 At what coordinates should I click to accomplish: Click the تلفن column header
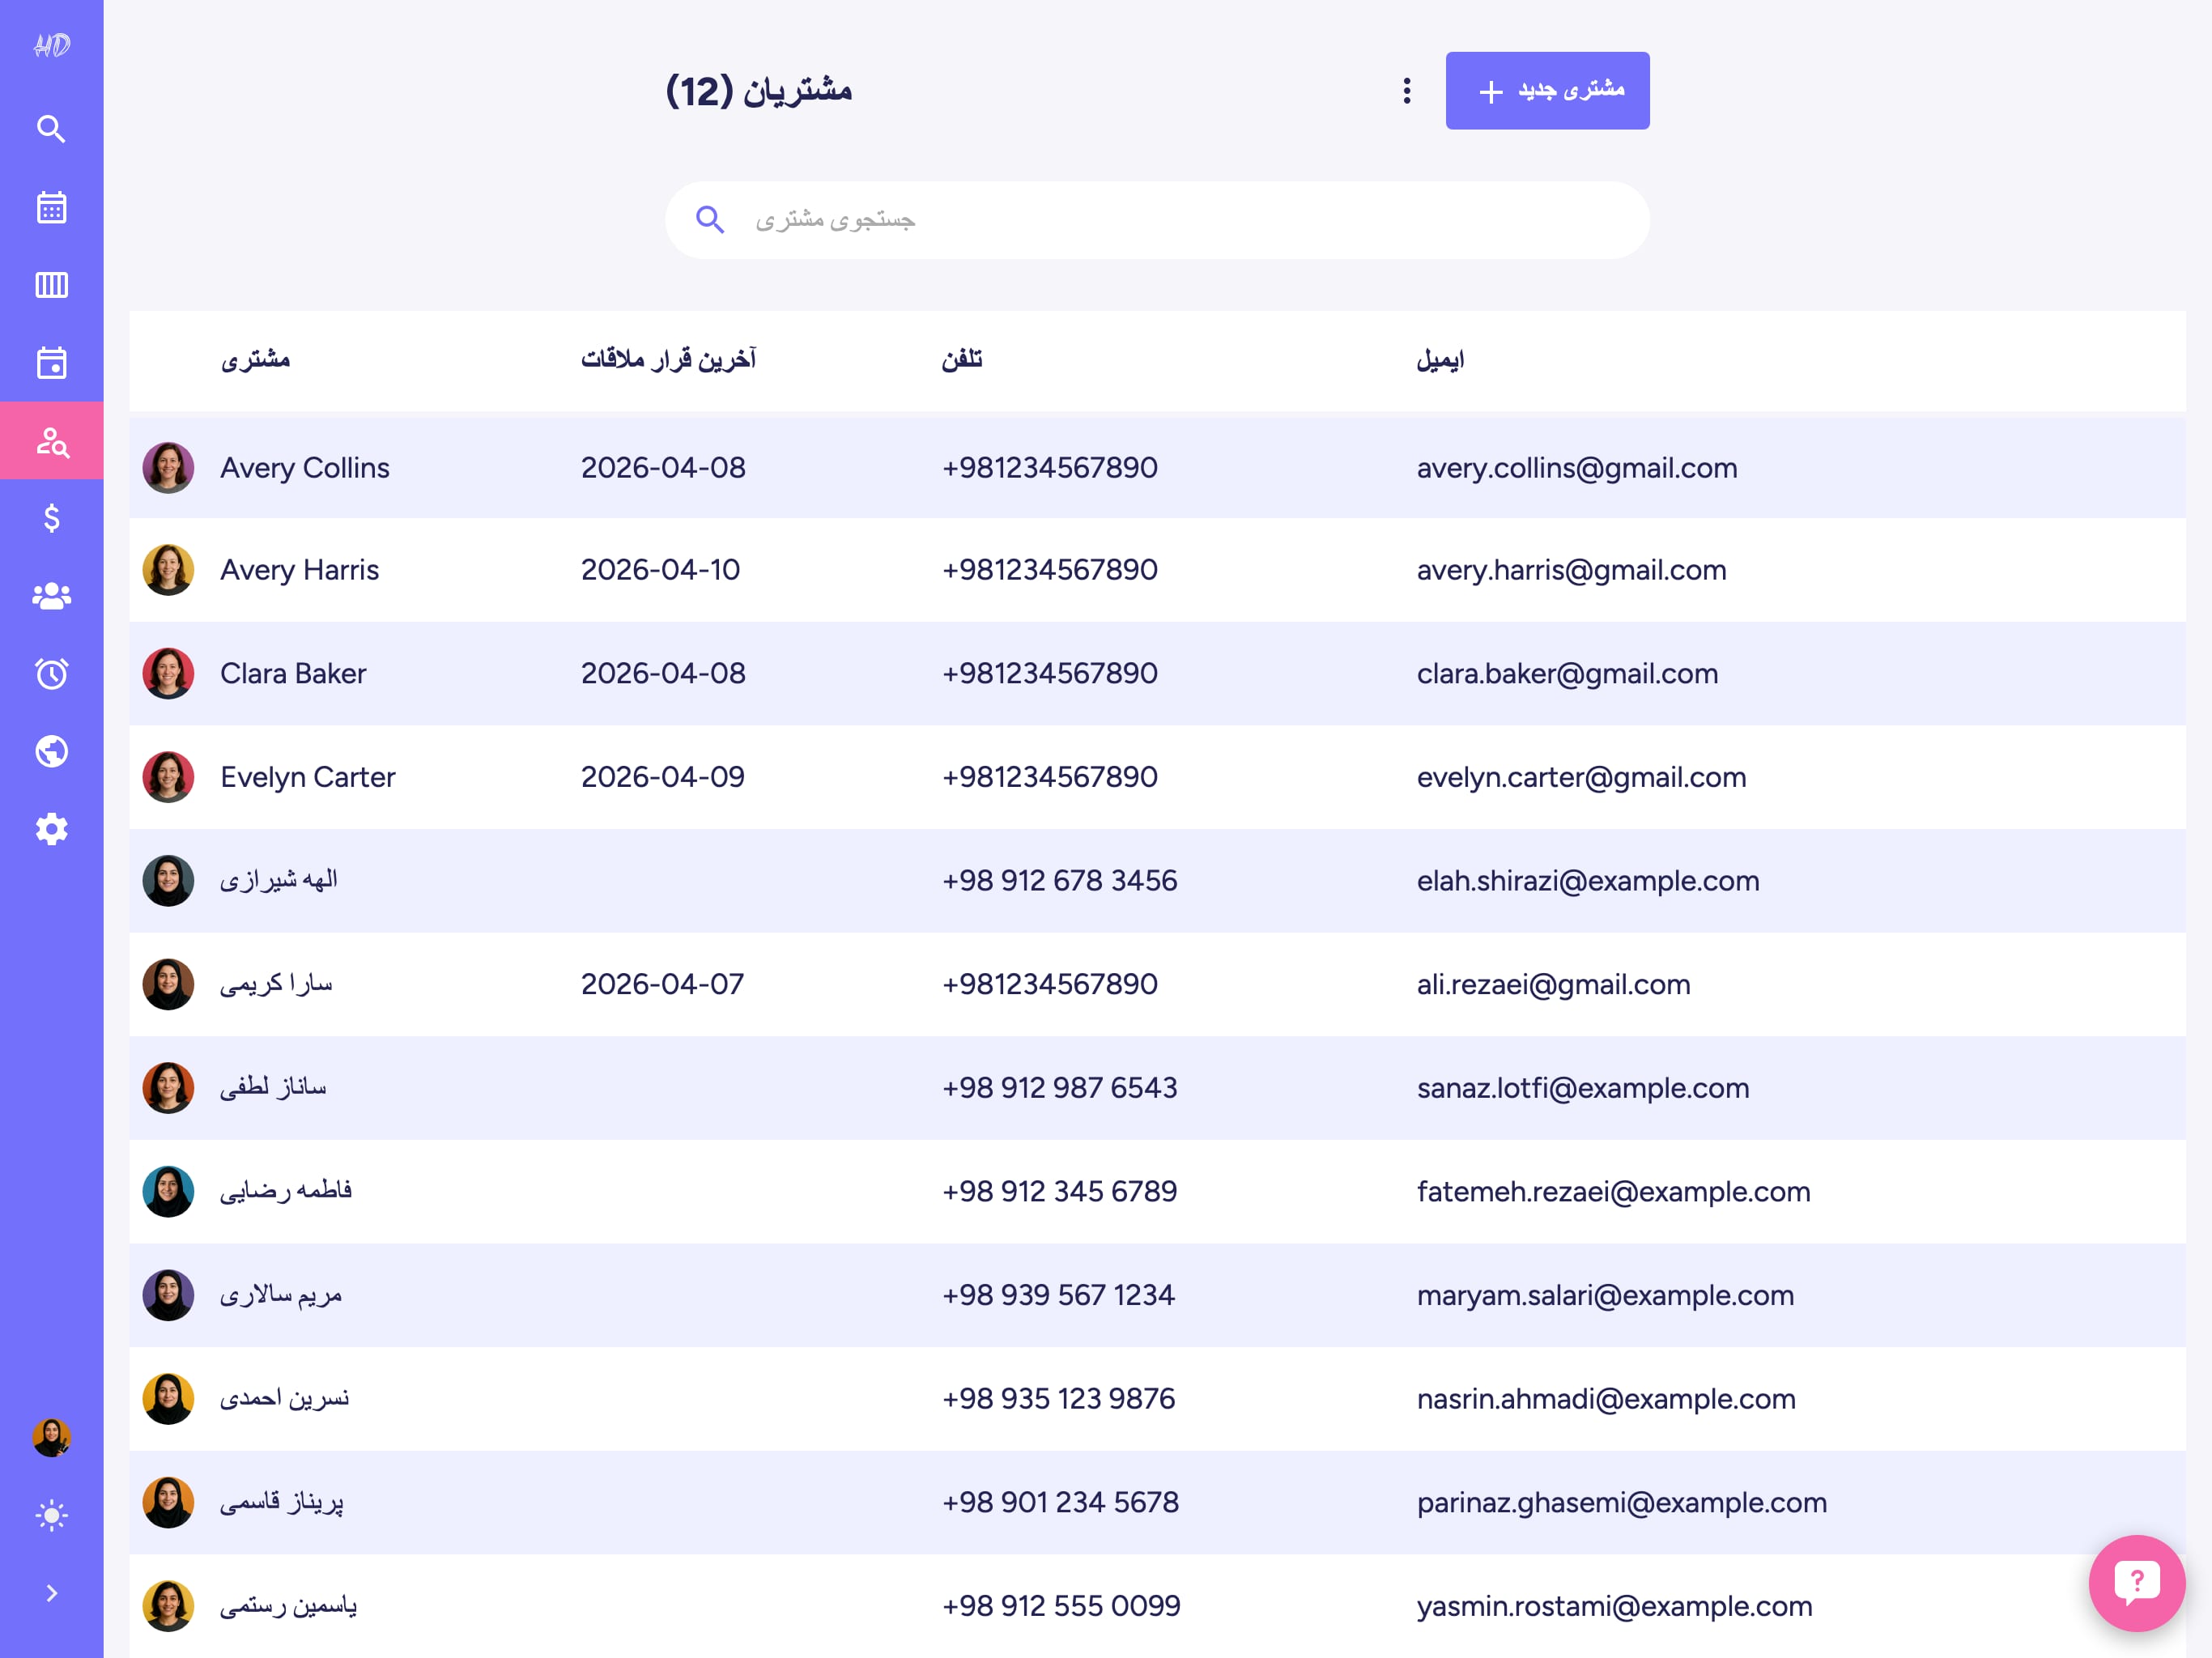(x=962, y=360)
